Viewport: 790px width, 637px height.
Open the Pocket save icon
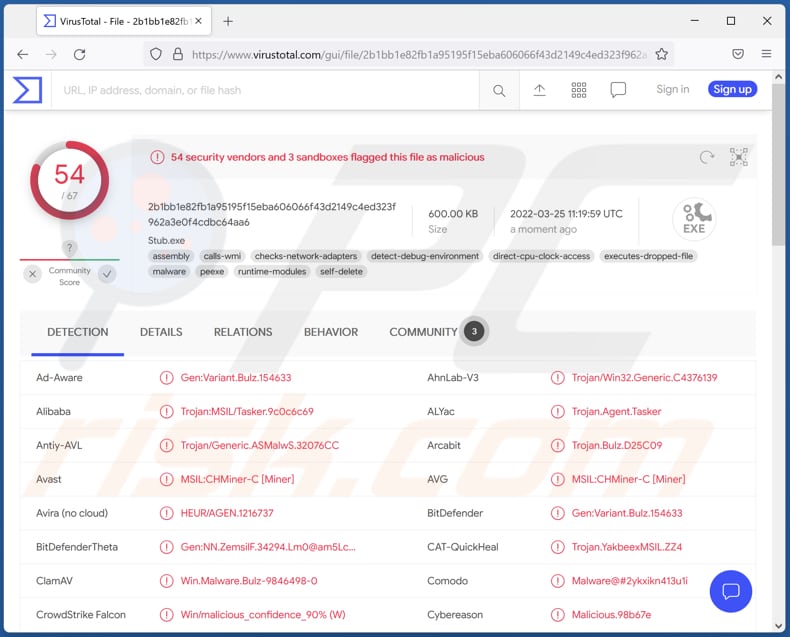(738, 54)
